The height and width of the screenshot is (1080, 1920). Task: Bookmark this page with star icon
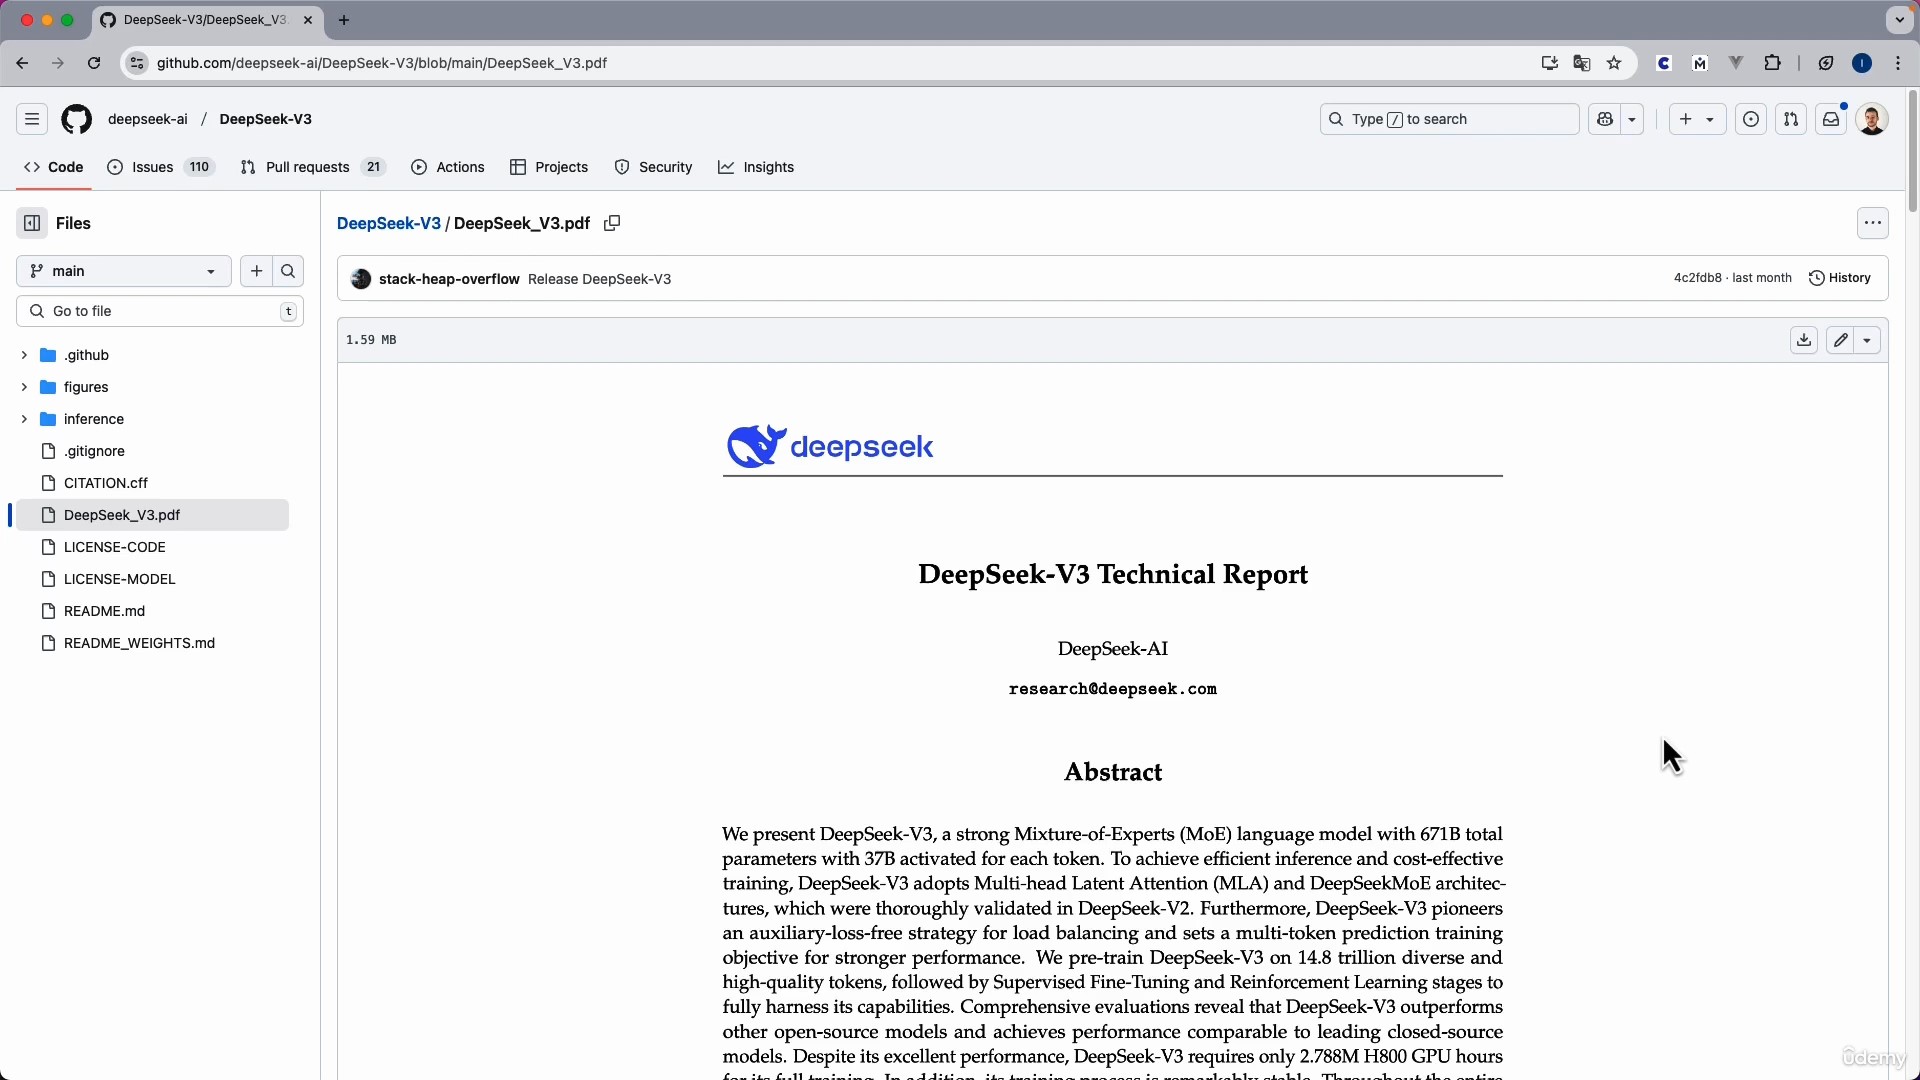(x=1614, y=63)
